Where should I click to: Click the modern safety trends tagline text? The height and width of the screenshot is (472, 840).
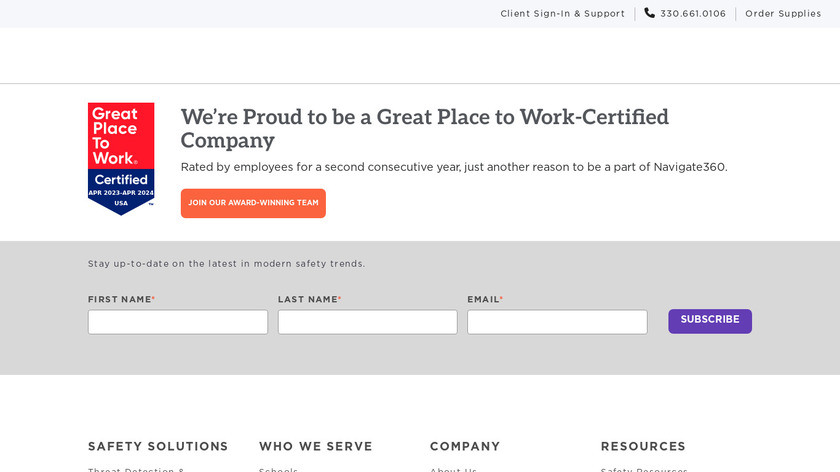point(227,264)
